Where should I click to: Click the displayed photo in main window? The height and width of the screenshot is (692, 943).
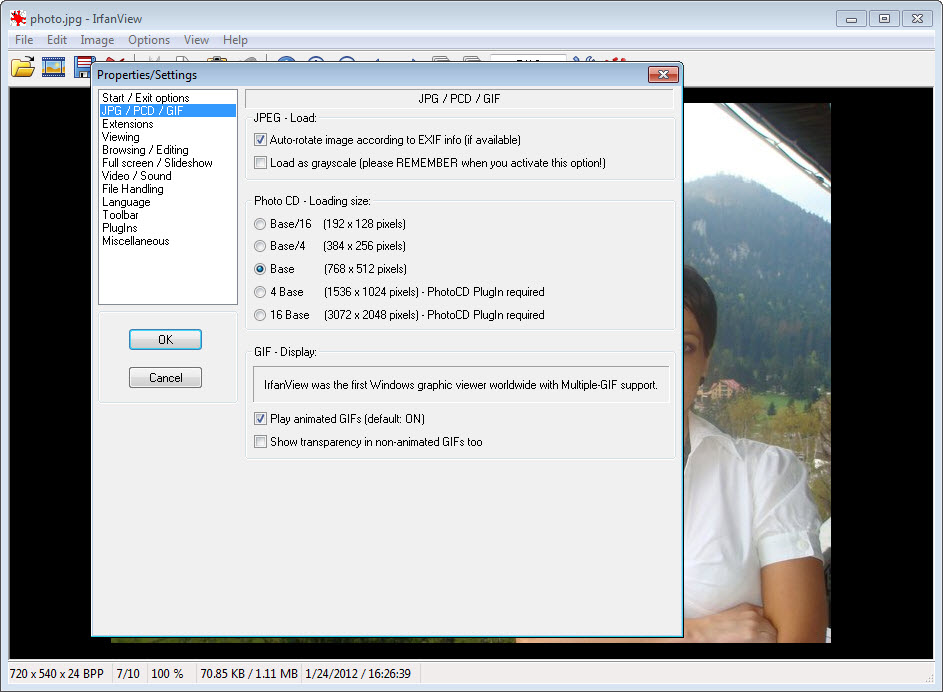tap(757, 373)
